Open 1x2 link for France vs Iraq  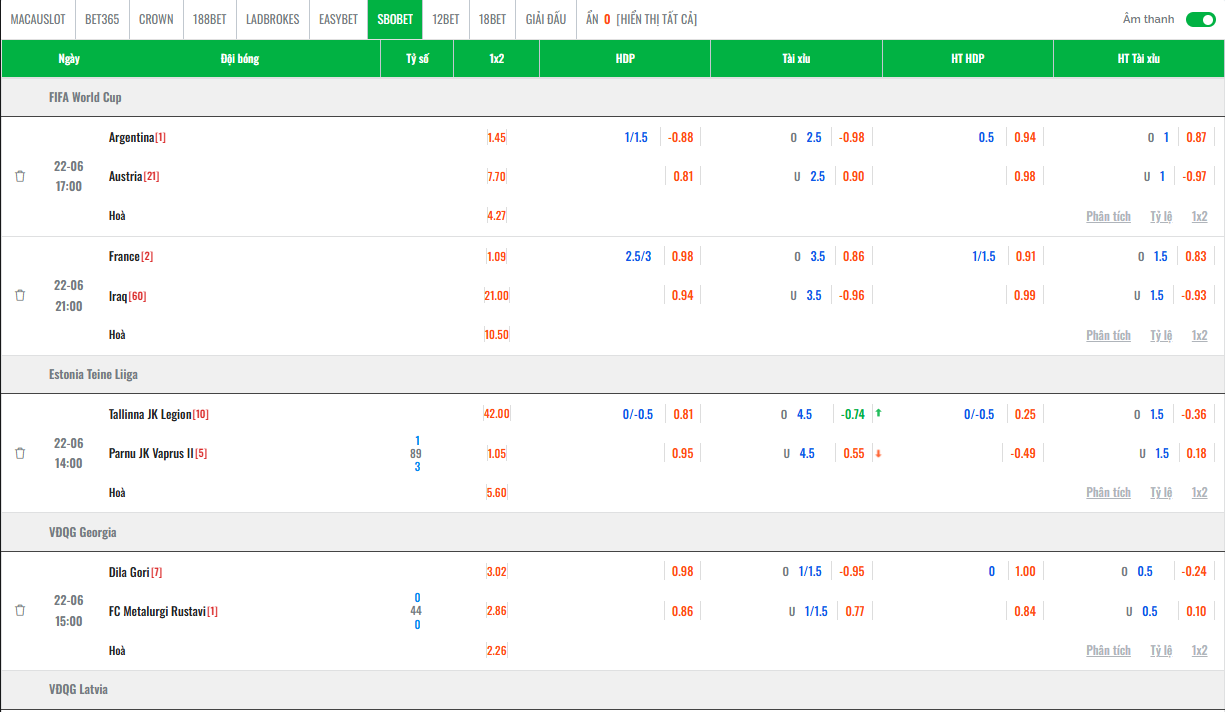[1199, 335]
